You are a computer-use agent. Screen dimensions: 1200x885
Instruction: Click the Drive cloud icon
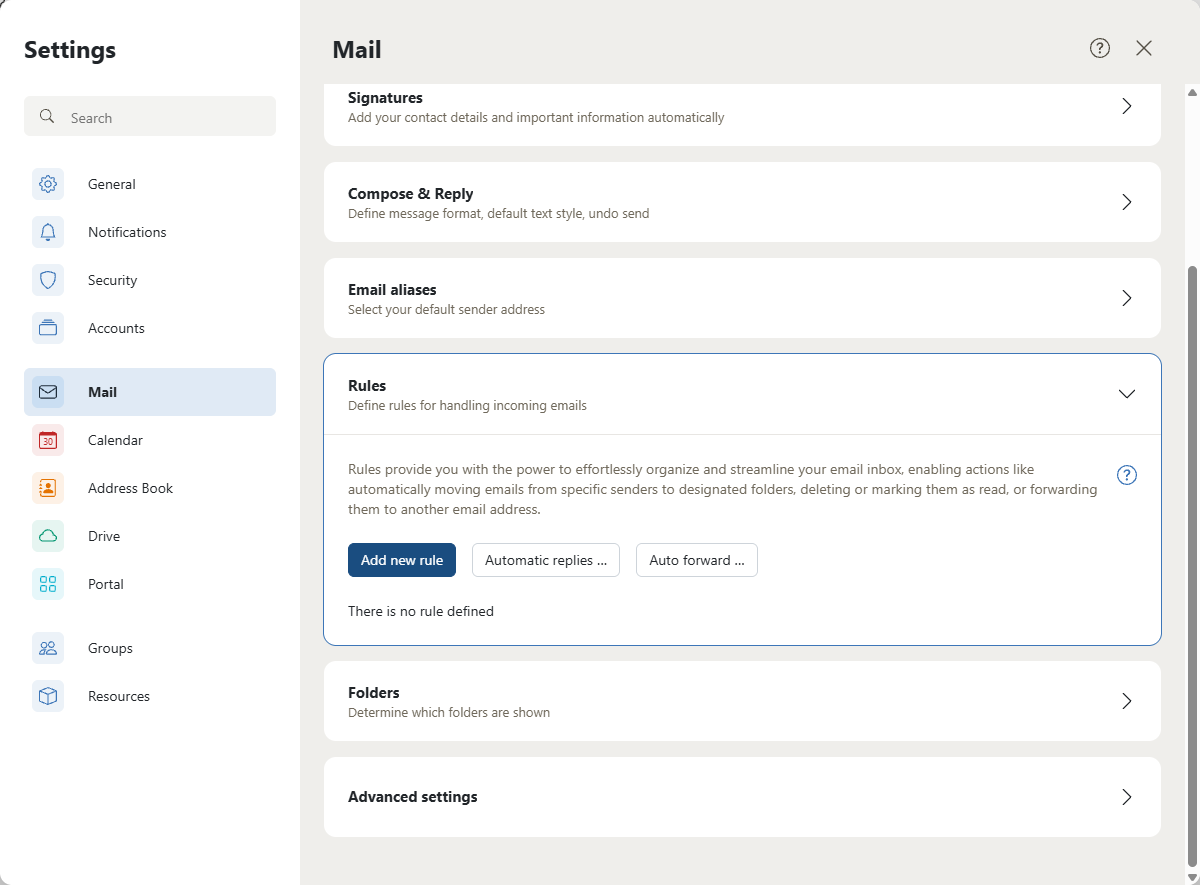point(48,536)
